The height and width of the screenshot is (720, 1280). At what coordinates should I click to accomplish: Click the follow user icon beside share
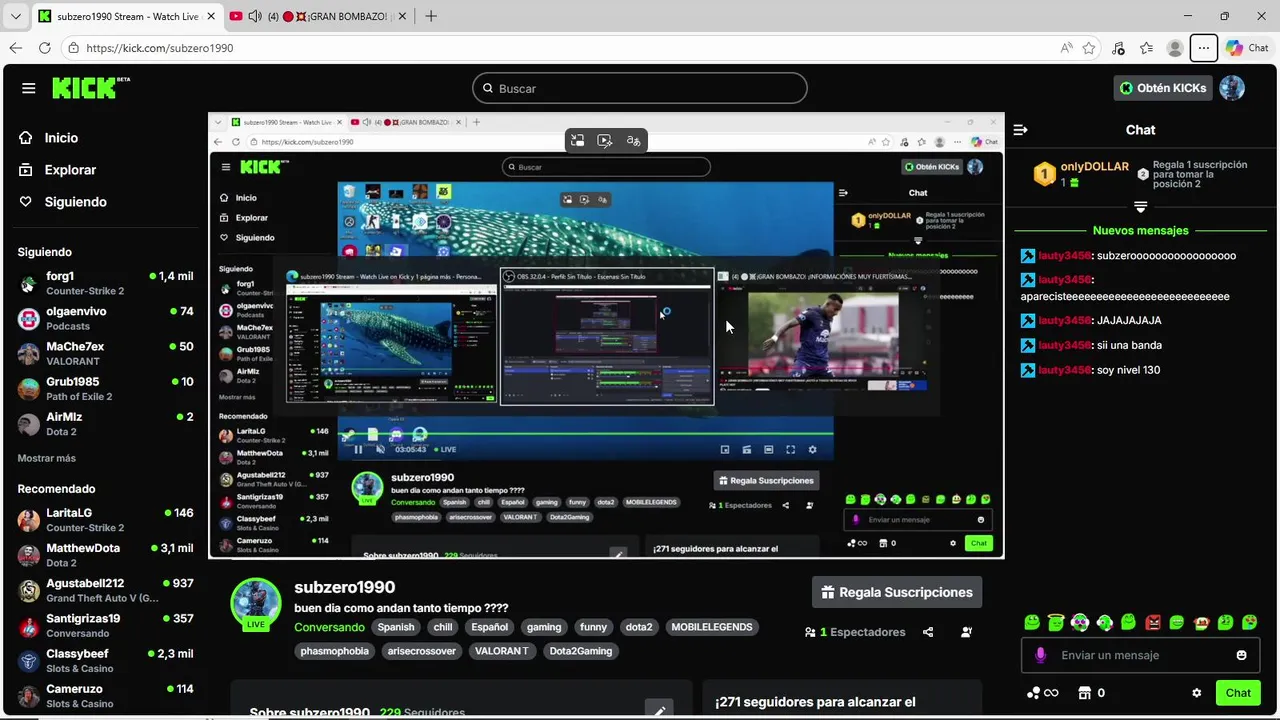(x=966, y=632)
